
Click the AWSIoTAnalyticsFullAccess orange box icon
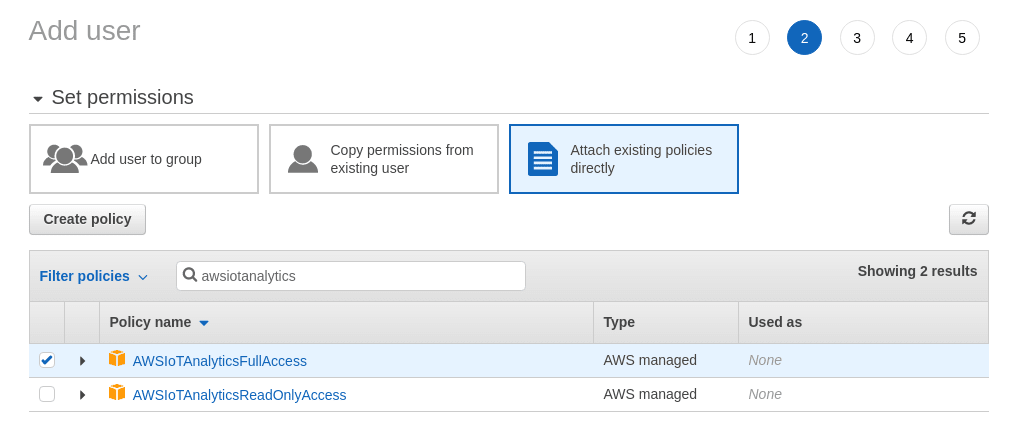pyautogui.click(x=117, y=359)
